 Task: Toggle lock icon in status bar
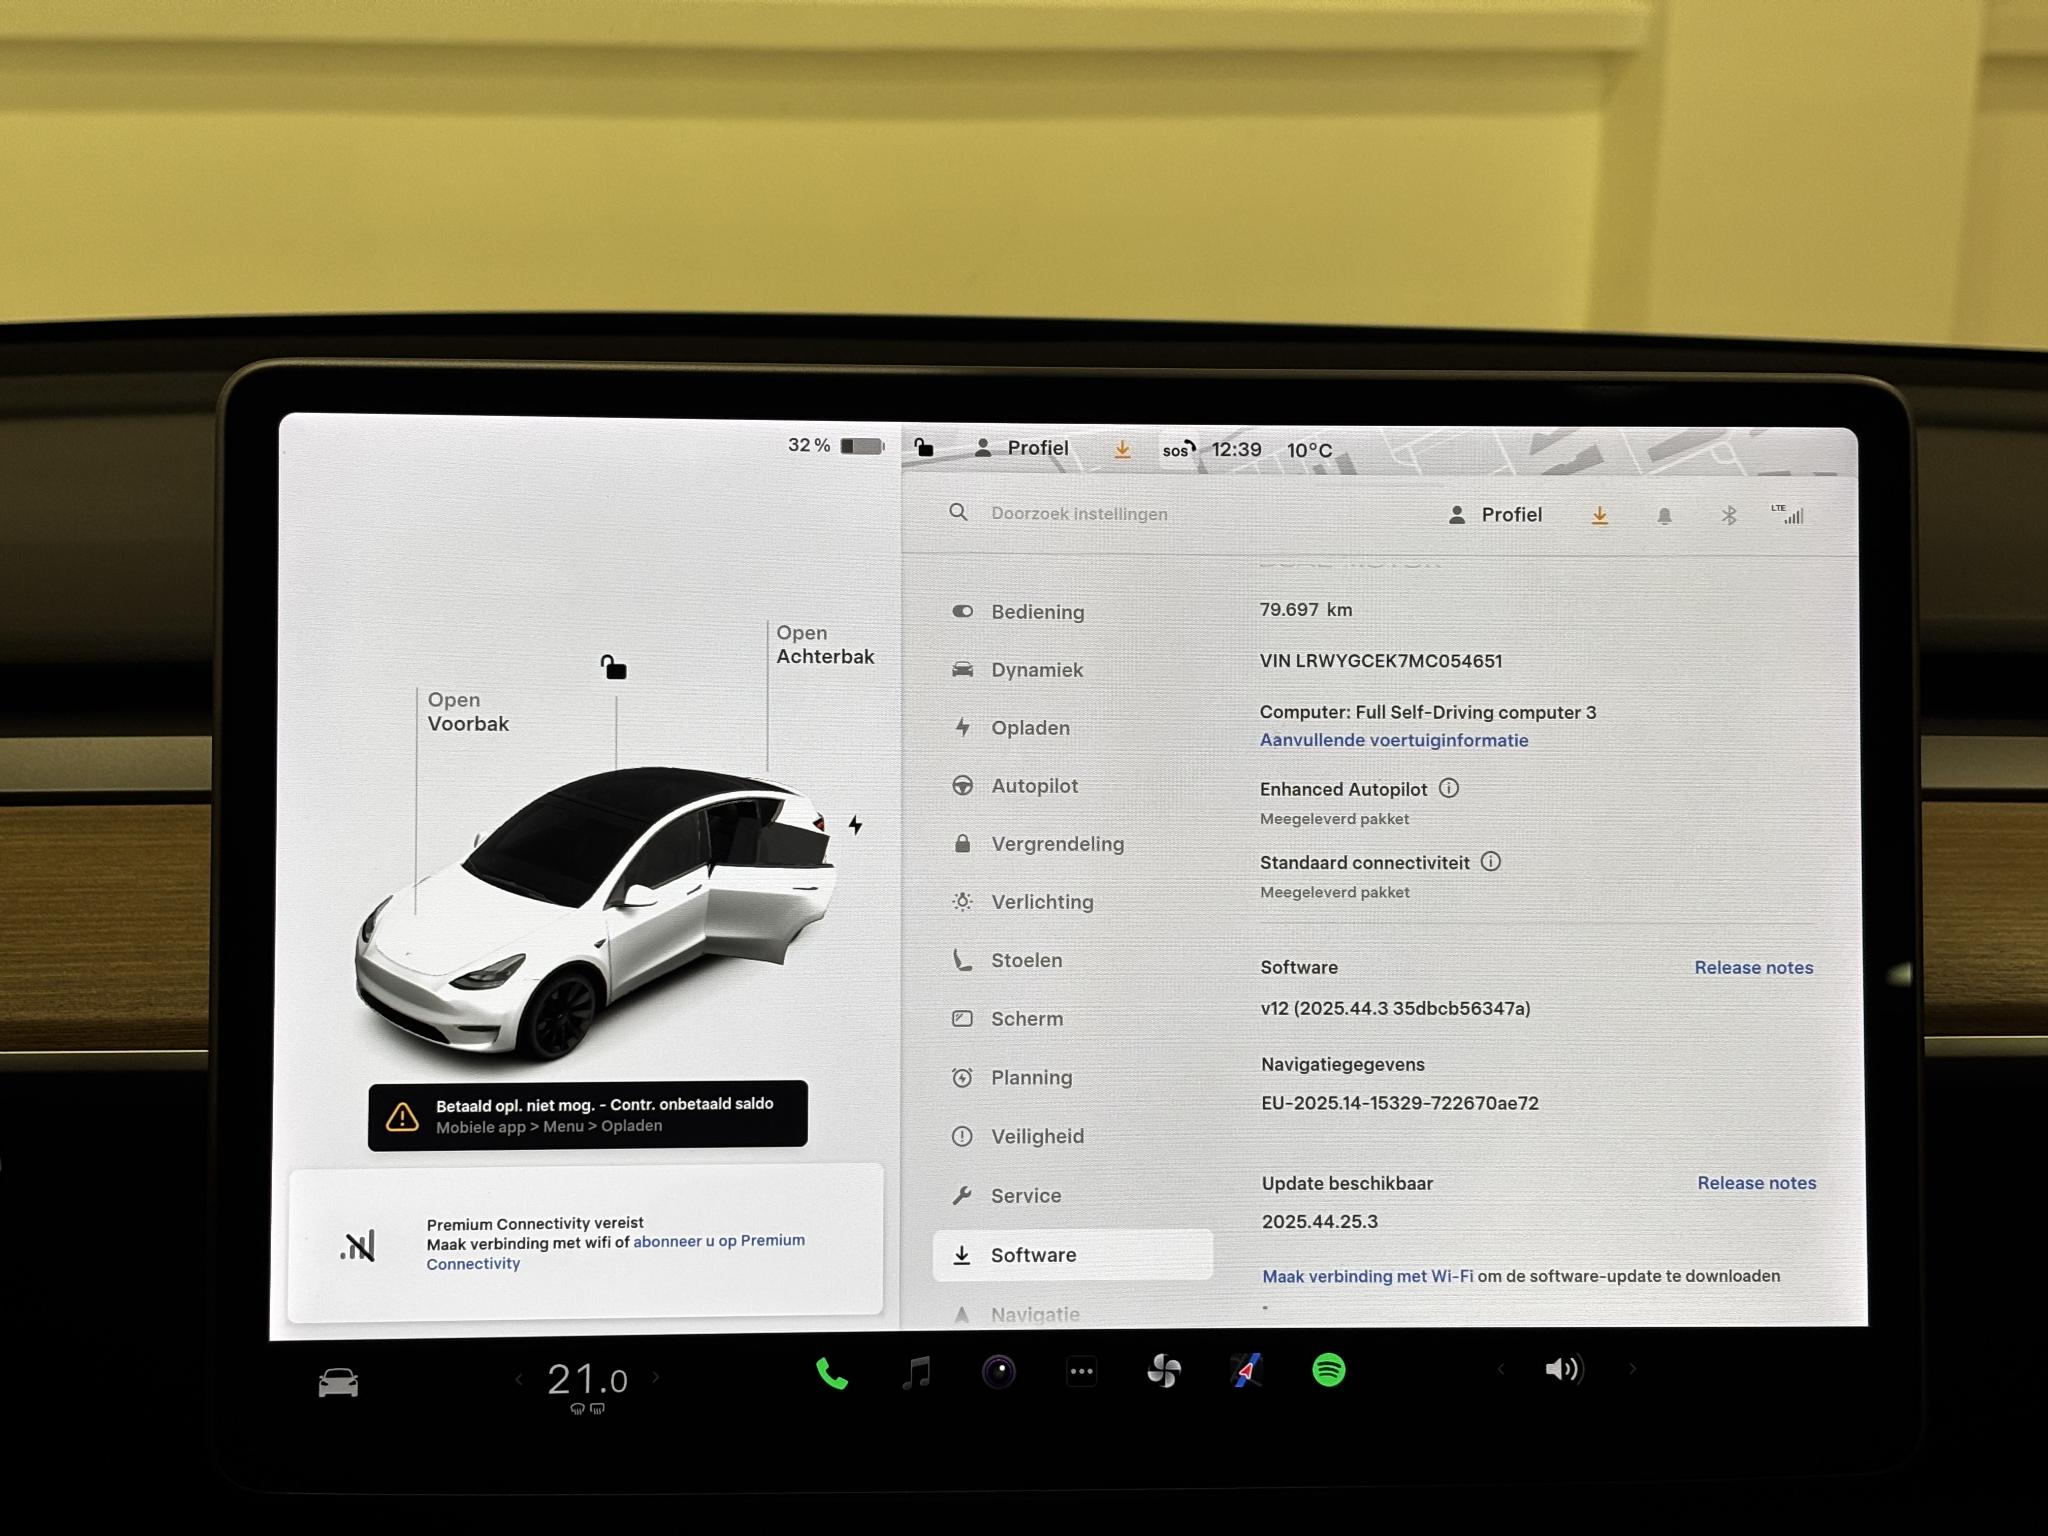[923, 448]
